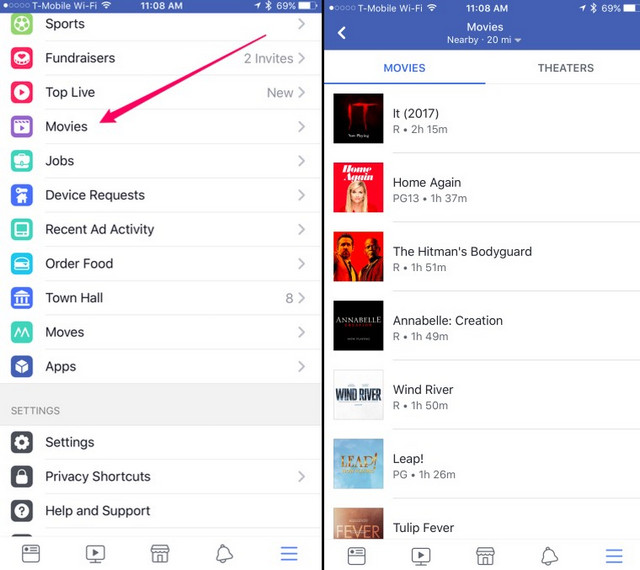Screen dimensions: 640x570
Task: Tap the Apps label text
Action: 61,367
